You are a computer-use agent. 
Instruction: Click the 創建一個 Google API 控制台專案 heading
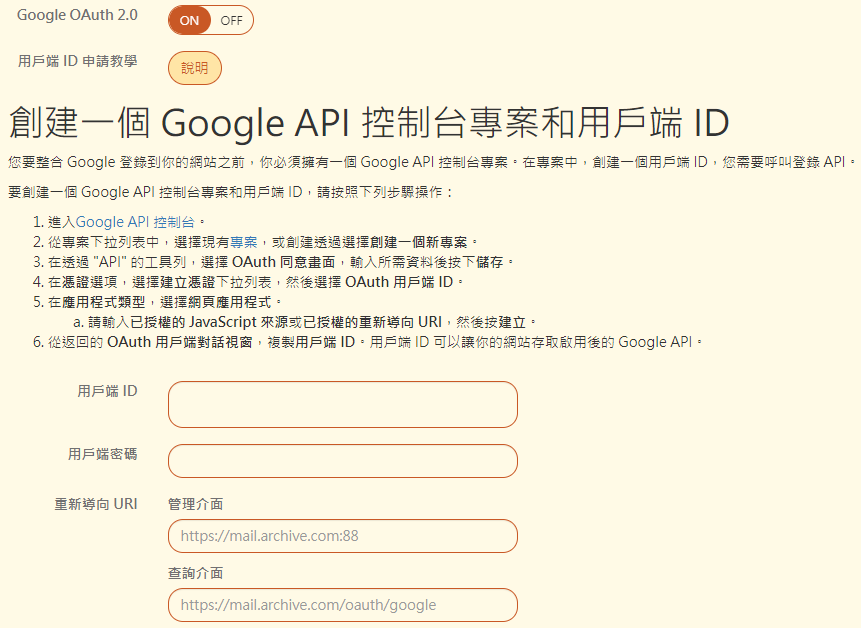click(368, 123)
